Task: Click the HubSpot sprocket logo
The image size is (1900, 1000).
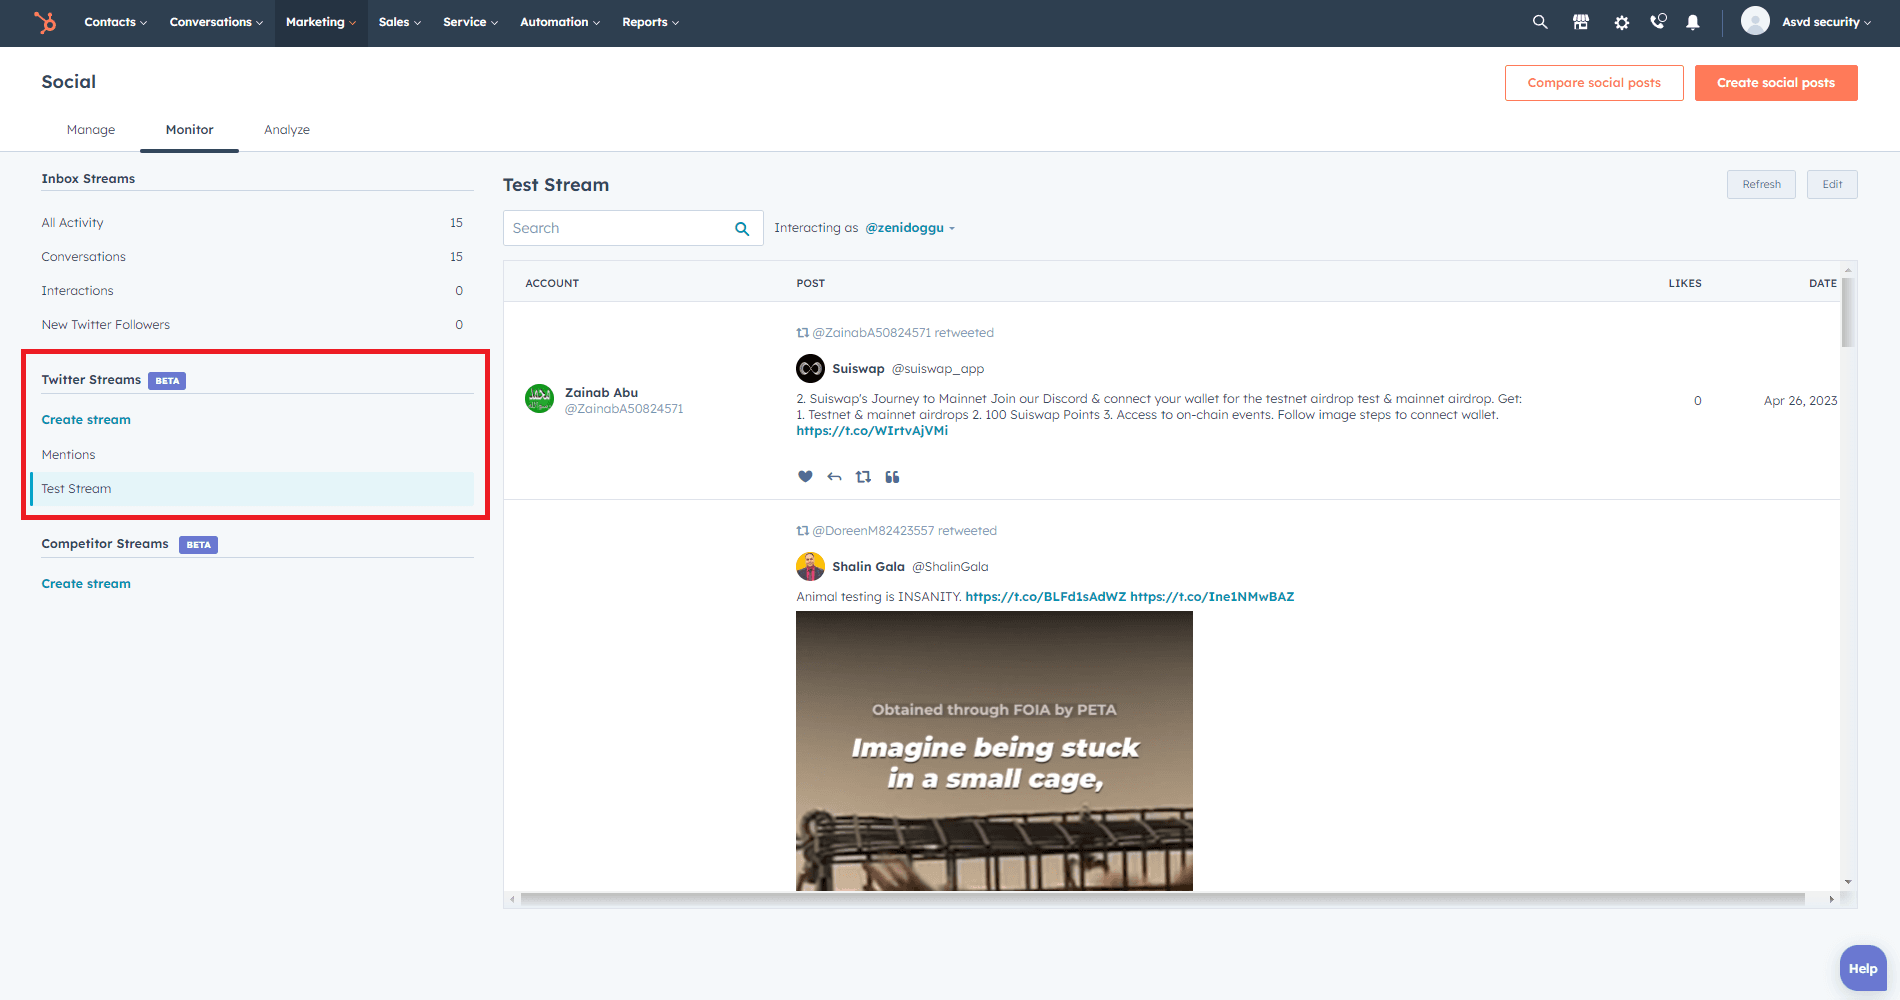Action: (x=45, y=22)
